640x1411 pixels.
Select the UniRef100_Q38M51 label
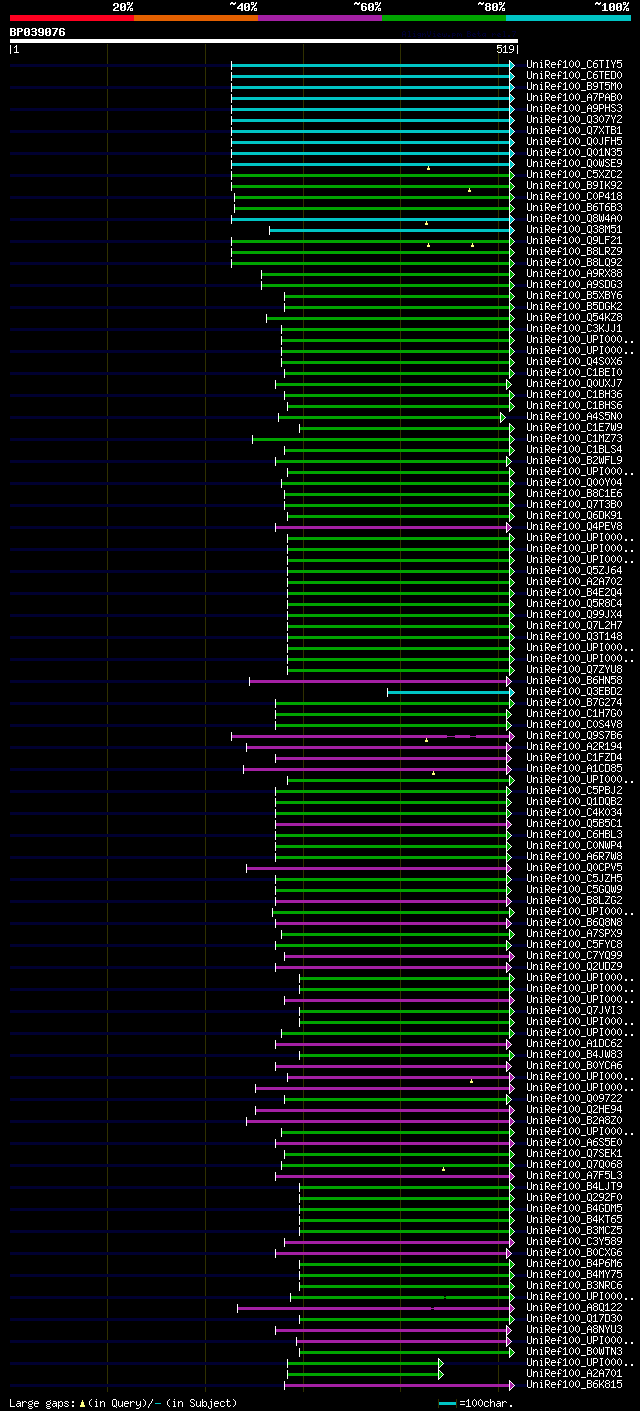pyautogui.click(x=575, y=229)
